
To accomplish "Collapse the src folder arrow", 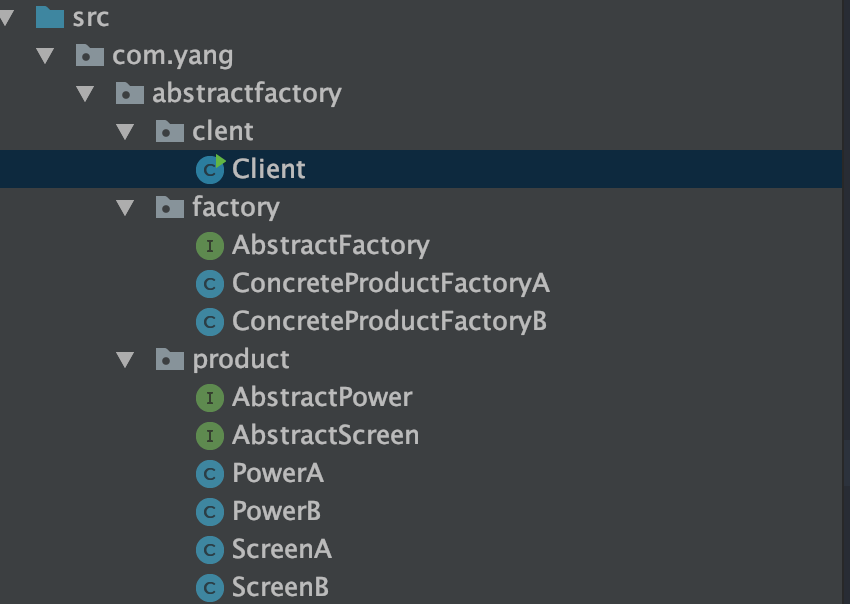I will [7, 17].
